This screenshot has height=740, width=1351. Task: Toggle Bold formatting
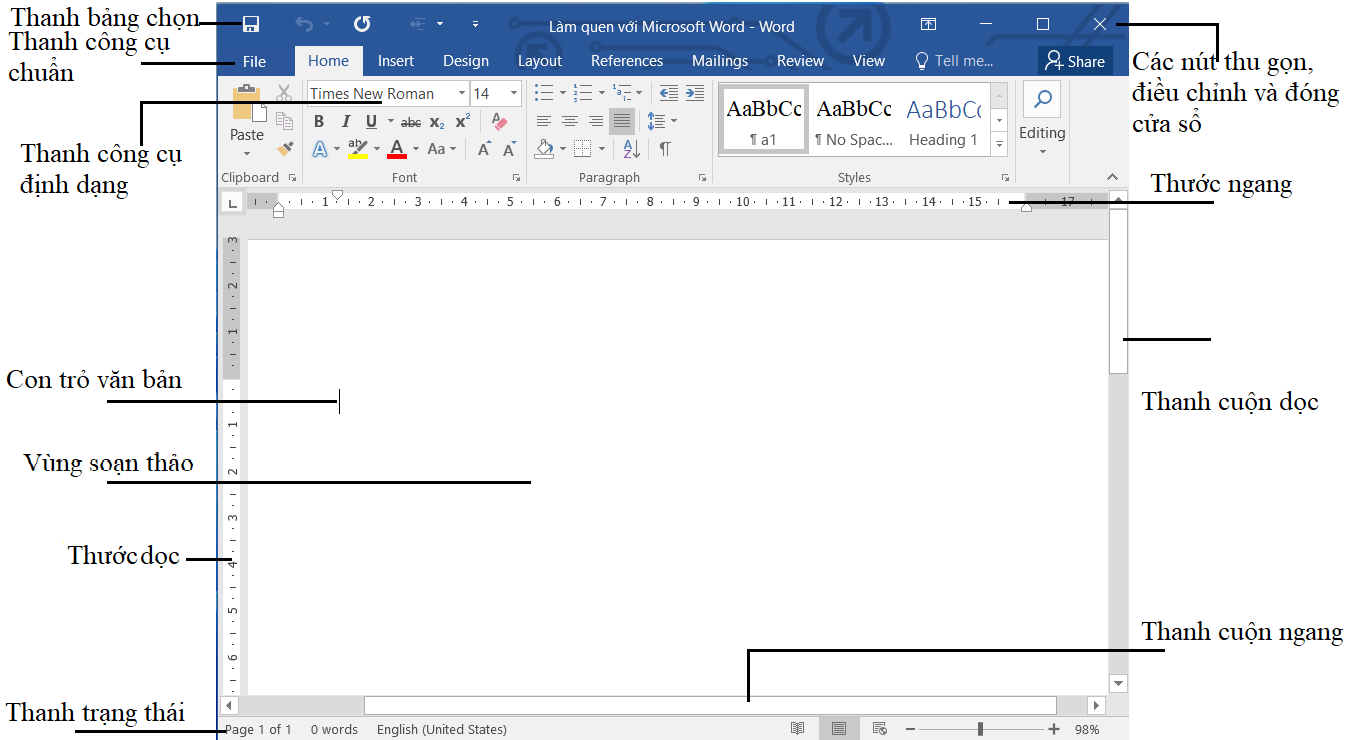pyautogui.click(x=319, y=121)
